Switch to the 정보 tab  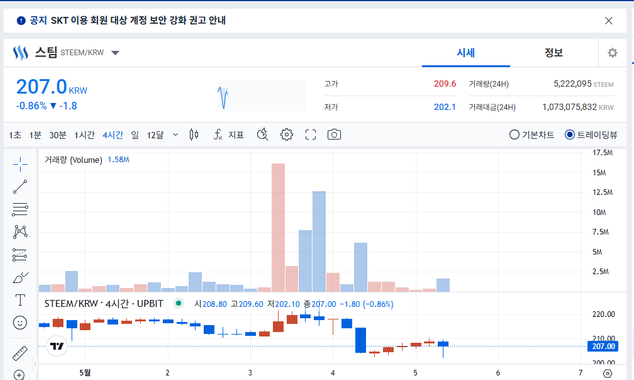point(554,53)
